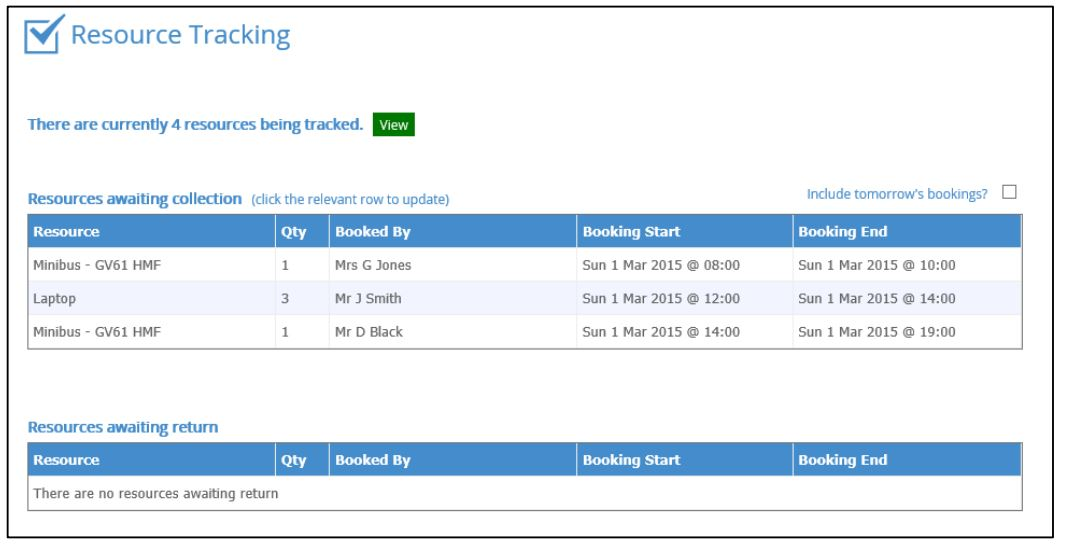
Task: Tick the Include tomorrow's bookings checkbox
Action: [1009, 192]
